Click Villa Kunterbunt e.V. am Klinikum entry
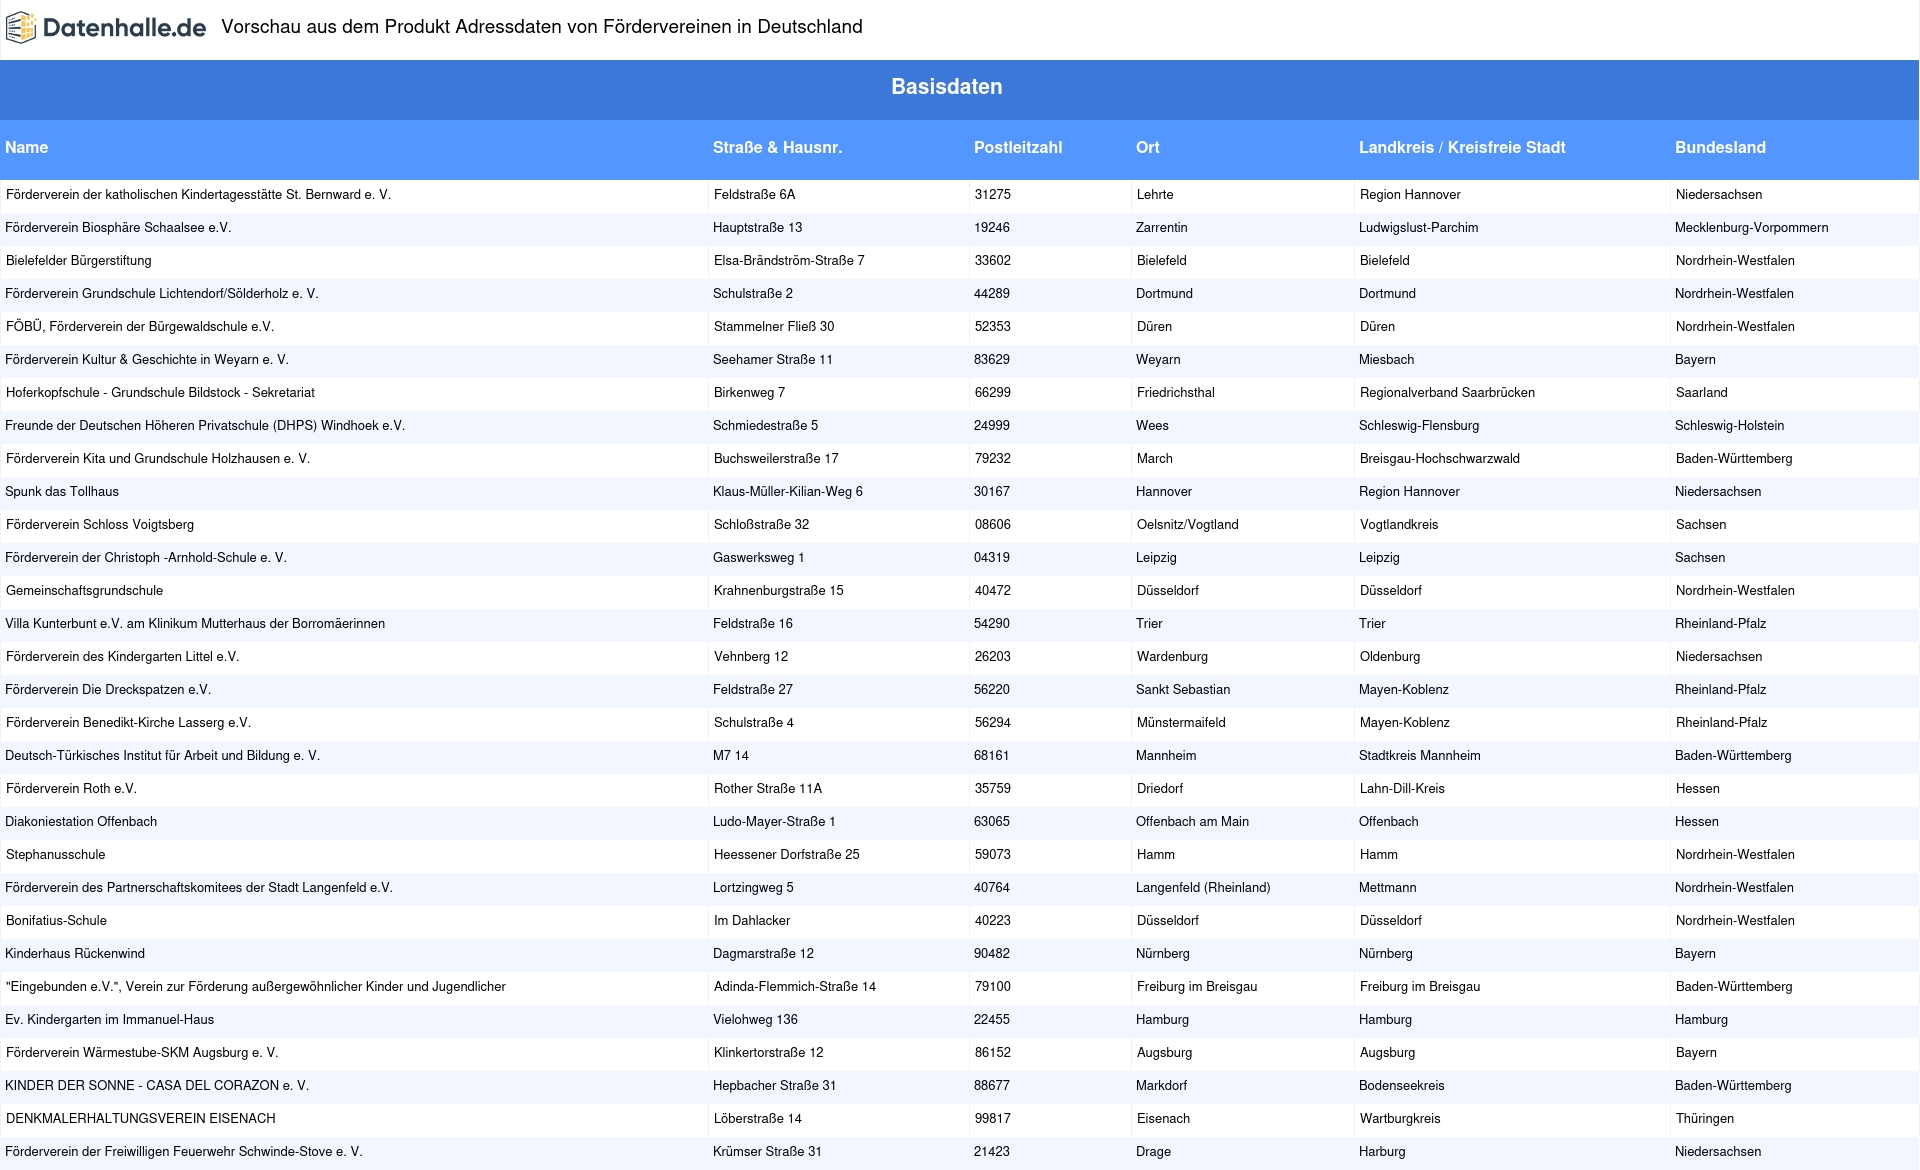The width and height of the screenshot is (1920, 1170). (195, 624)
